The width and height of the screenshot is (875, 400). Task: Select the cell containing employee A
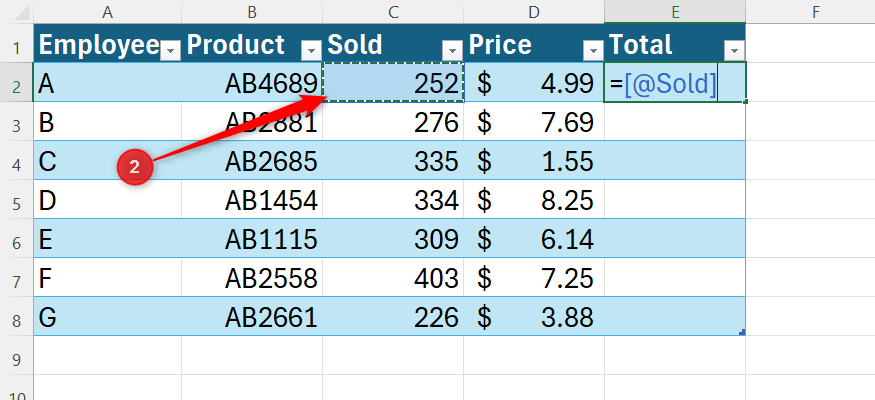tap(108, 83)
